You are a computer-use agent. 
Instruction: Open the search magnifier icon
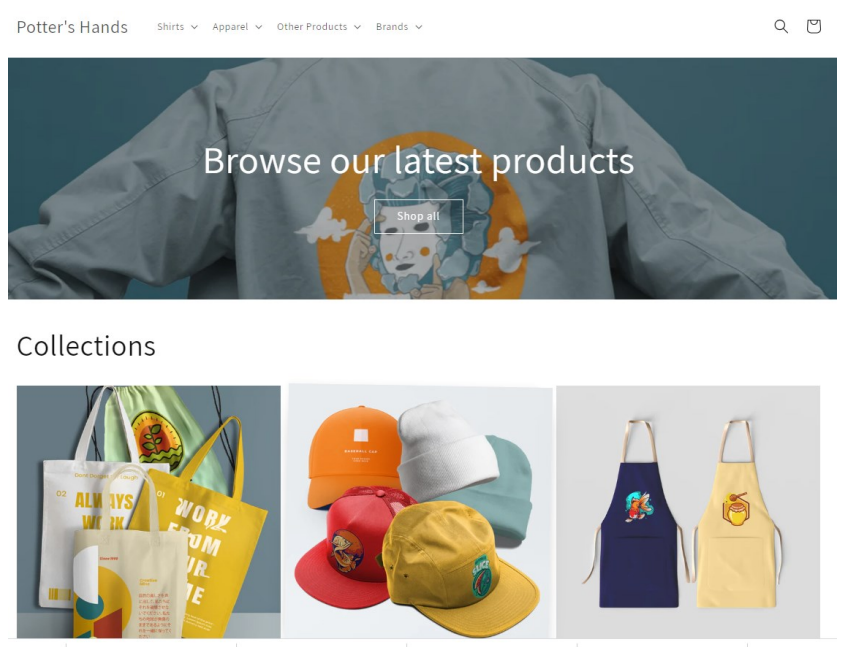781,26
